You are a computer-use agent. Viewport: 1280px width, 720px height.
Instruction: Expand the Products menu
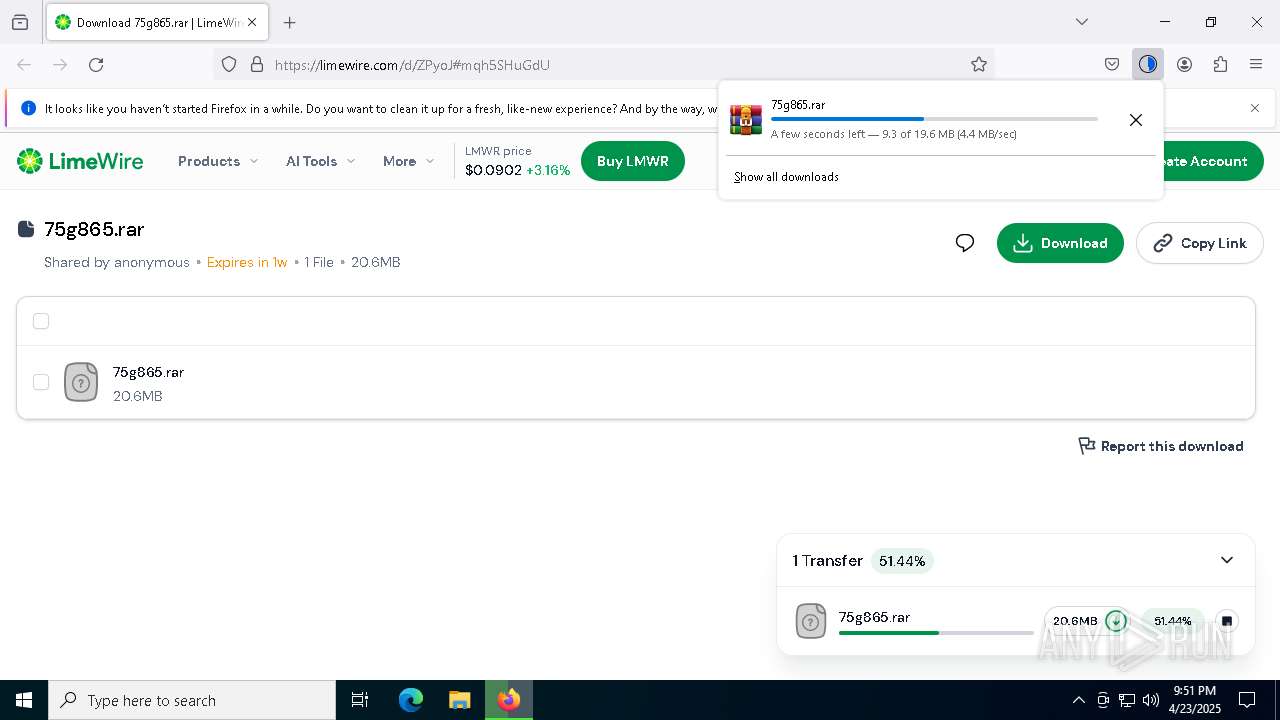click(218, 161)
